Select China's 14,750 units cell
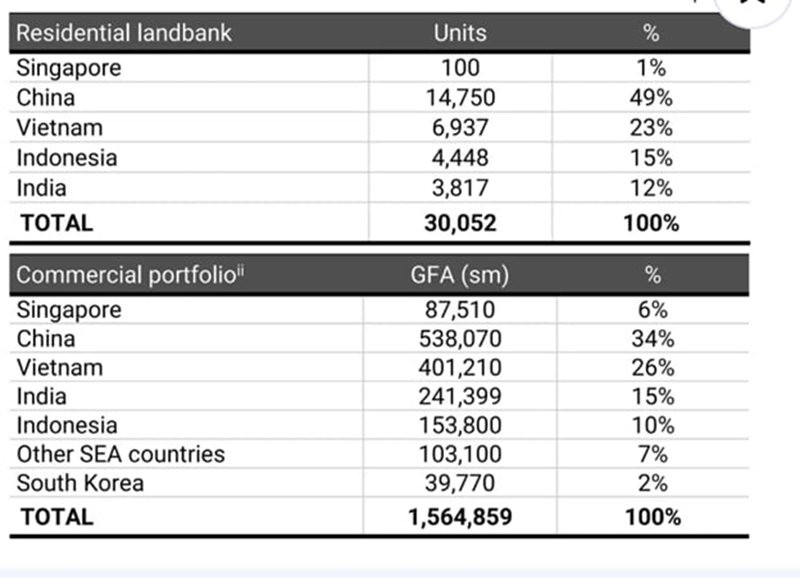The image size is (800, 578). coord(461,98)
